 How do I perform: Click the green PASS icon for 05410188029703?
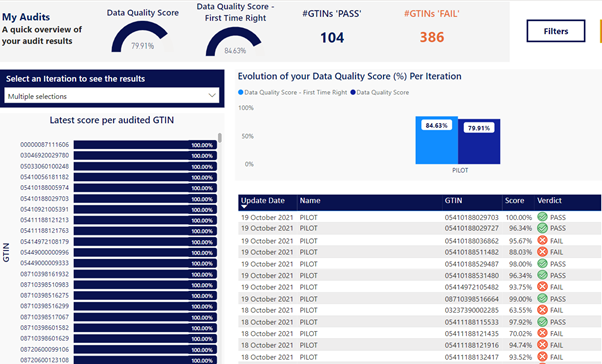point(542,217)
